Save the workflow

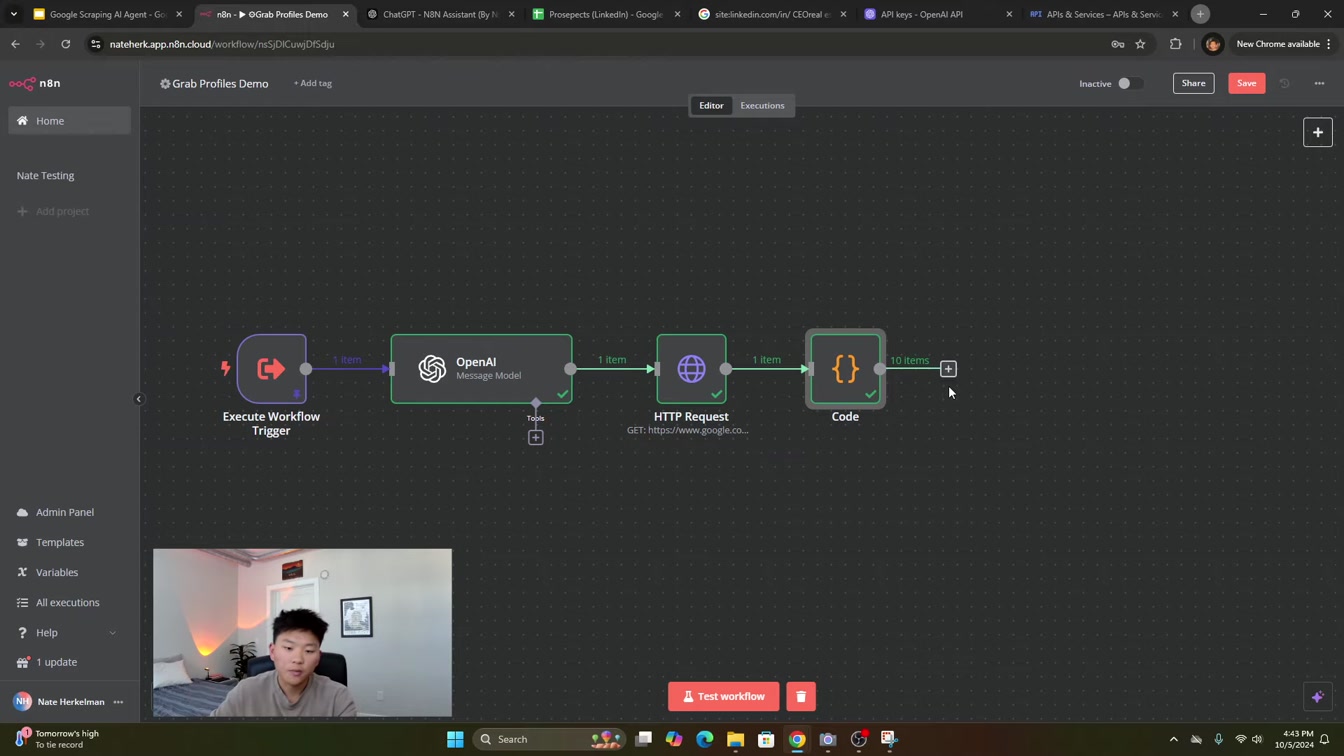point(1246,84)
